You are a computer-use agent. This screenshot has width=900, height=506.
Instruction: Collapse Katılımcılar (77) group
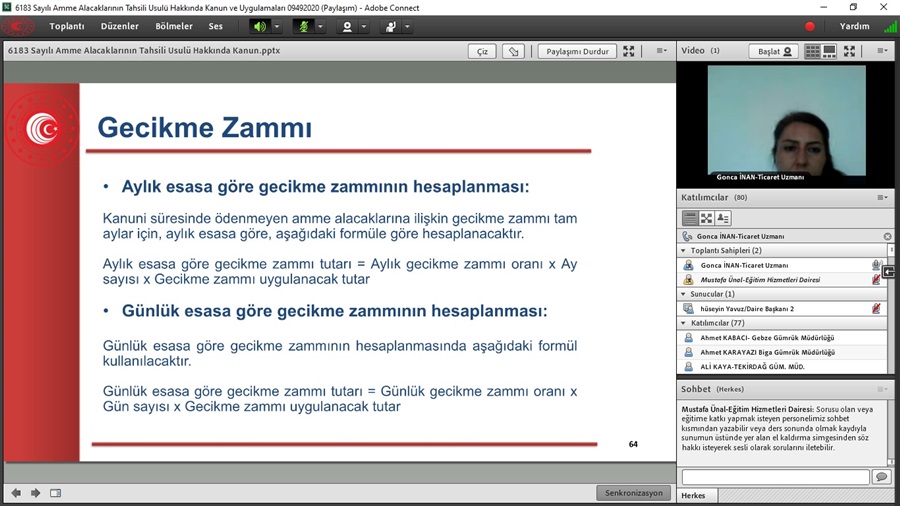tap(683, 323)
